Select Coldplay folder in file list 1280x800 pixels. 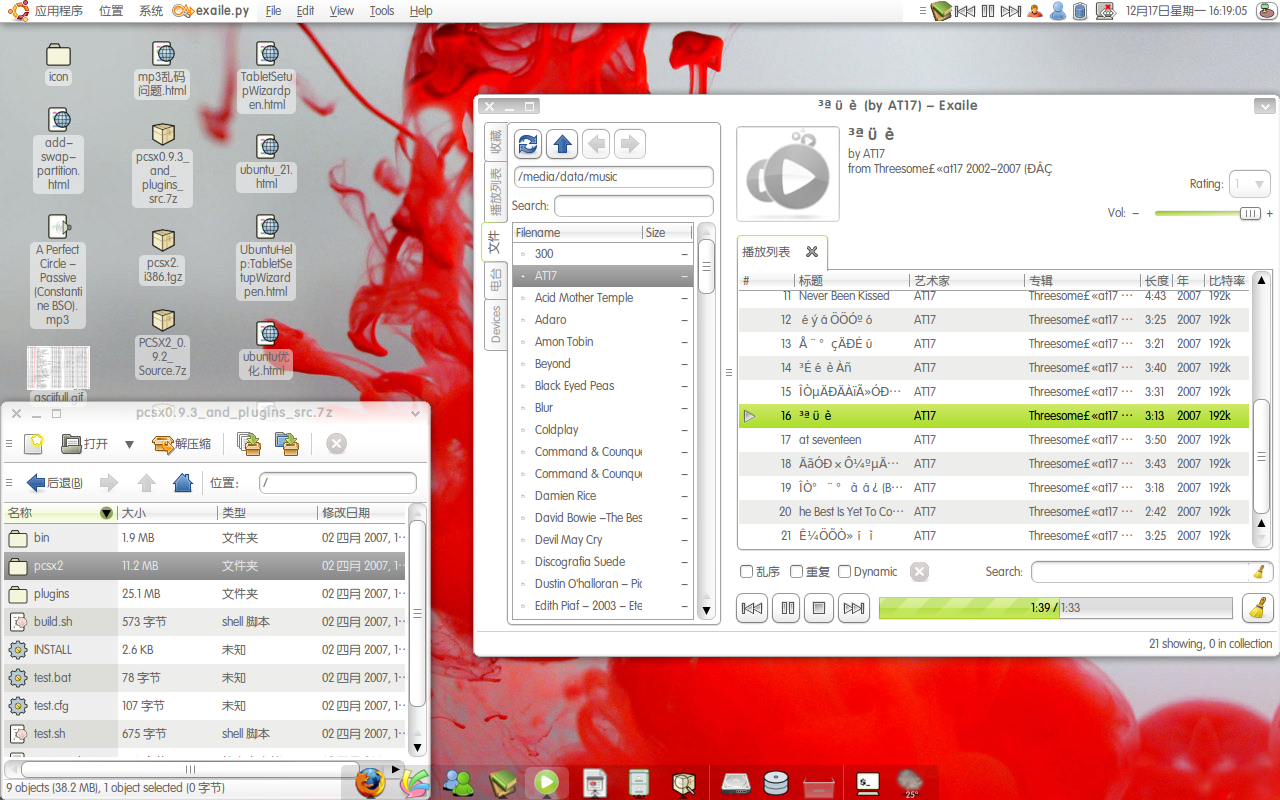(602, 430)
